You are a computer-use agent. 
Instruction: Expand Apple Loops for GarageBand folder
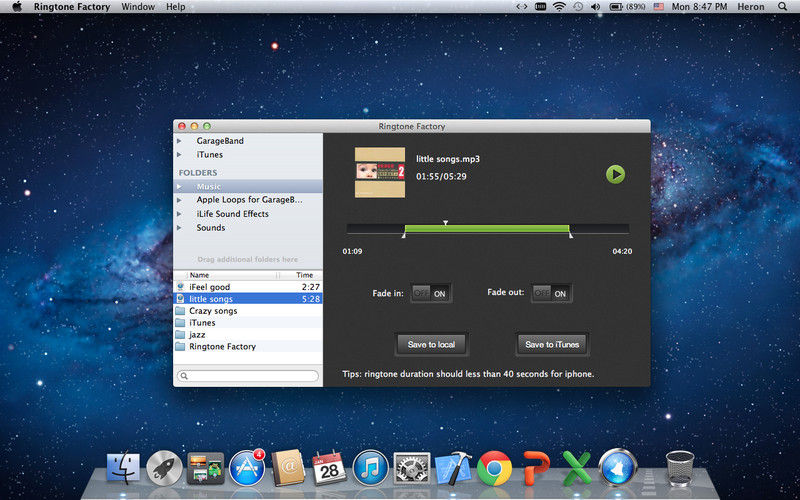click(x=179, y=200)
